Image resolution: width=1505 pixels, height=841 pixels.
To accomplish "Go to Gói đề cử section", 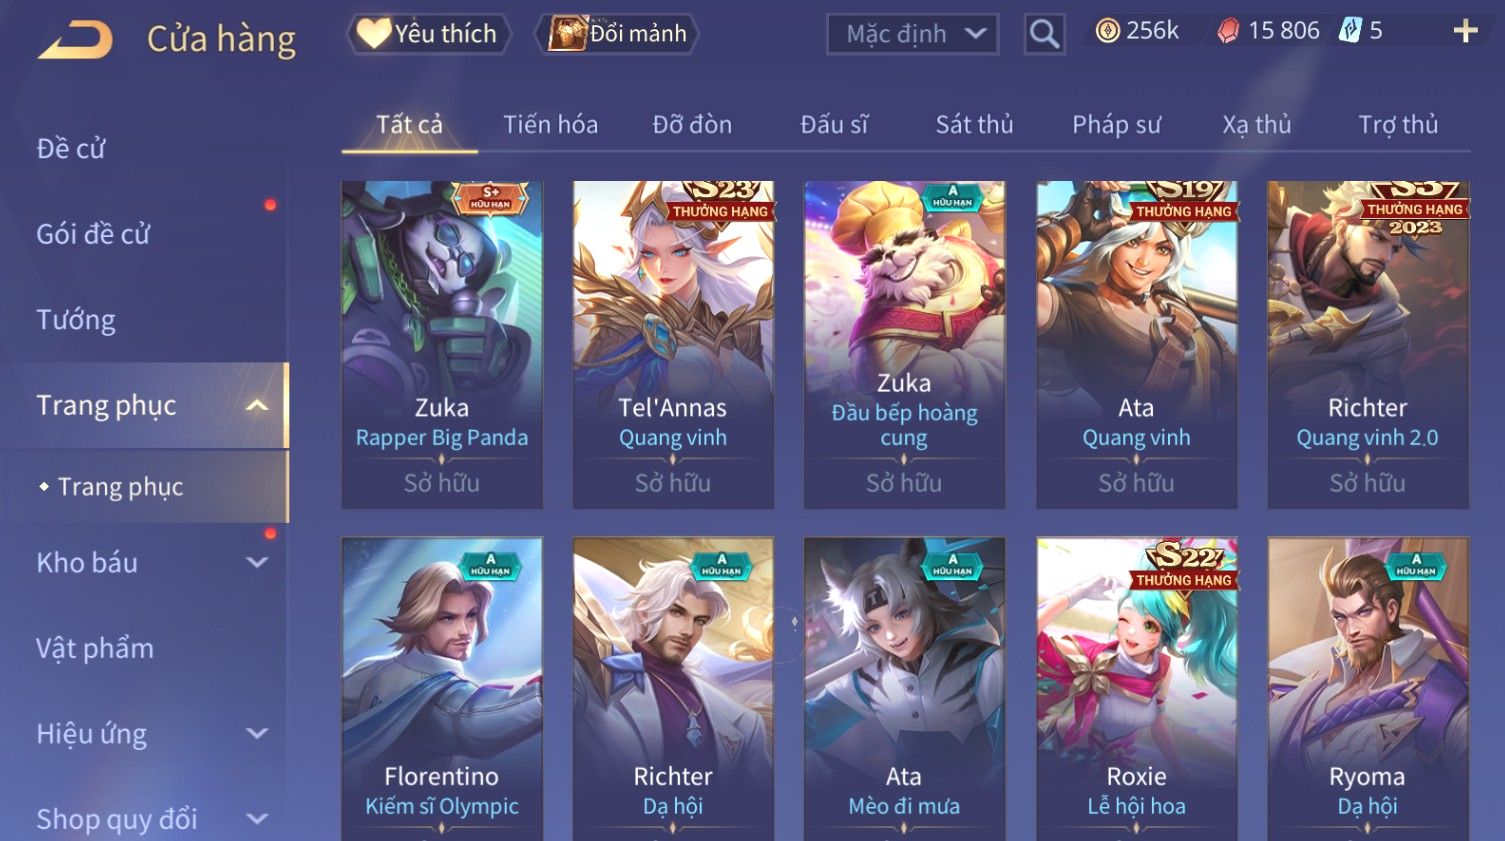I will 93,234.
